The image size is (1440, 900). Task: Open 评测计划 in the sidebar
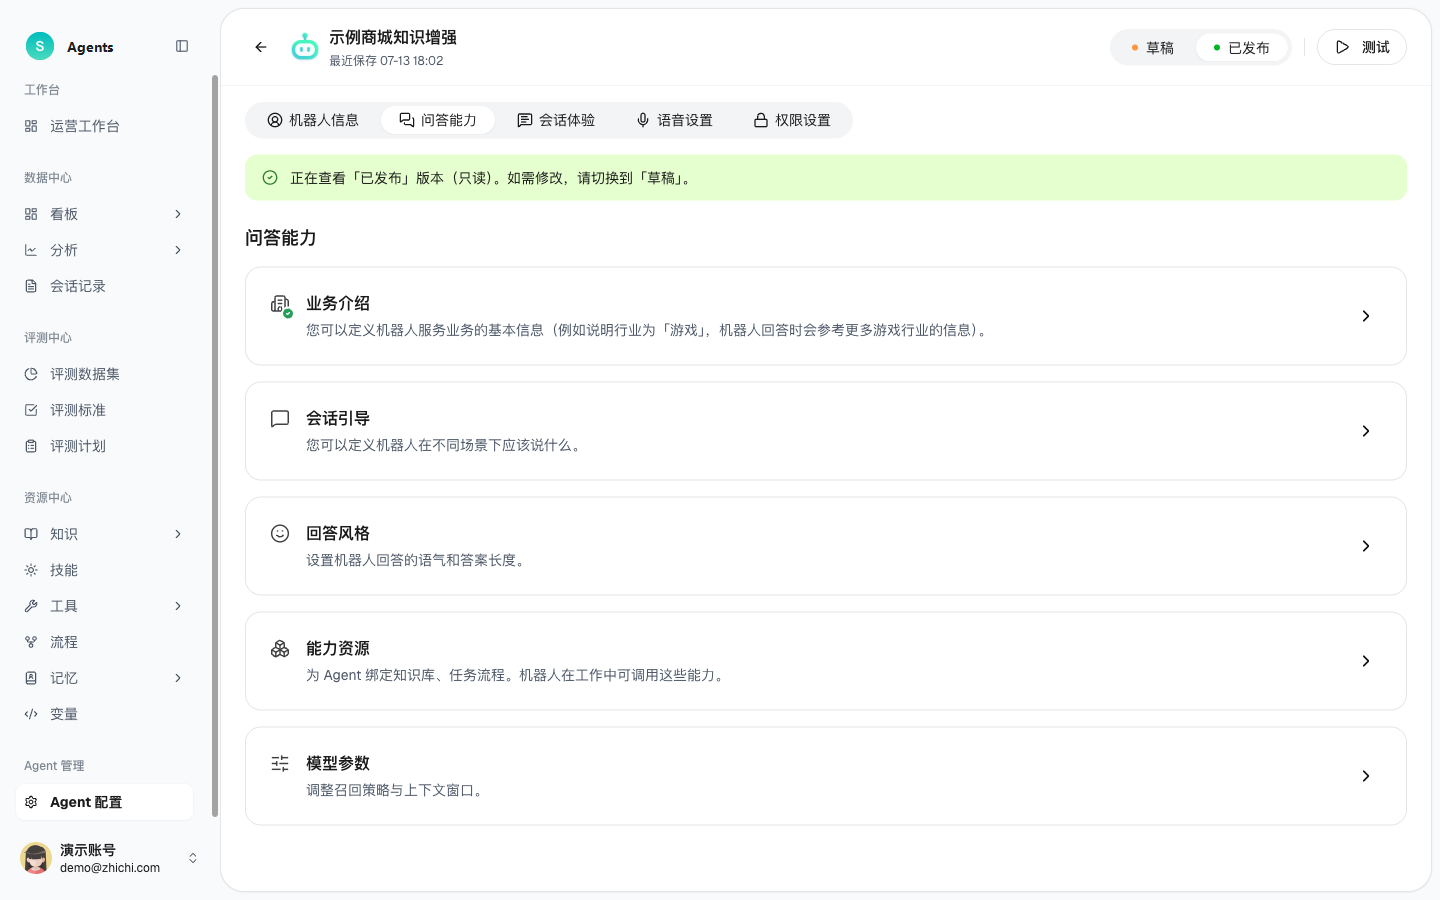tap(104, 446)
